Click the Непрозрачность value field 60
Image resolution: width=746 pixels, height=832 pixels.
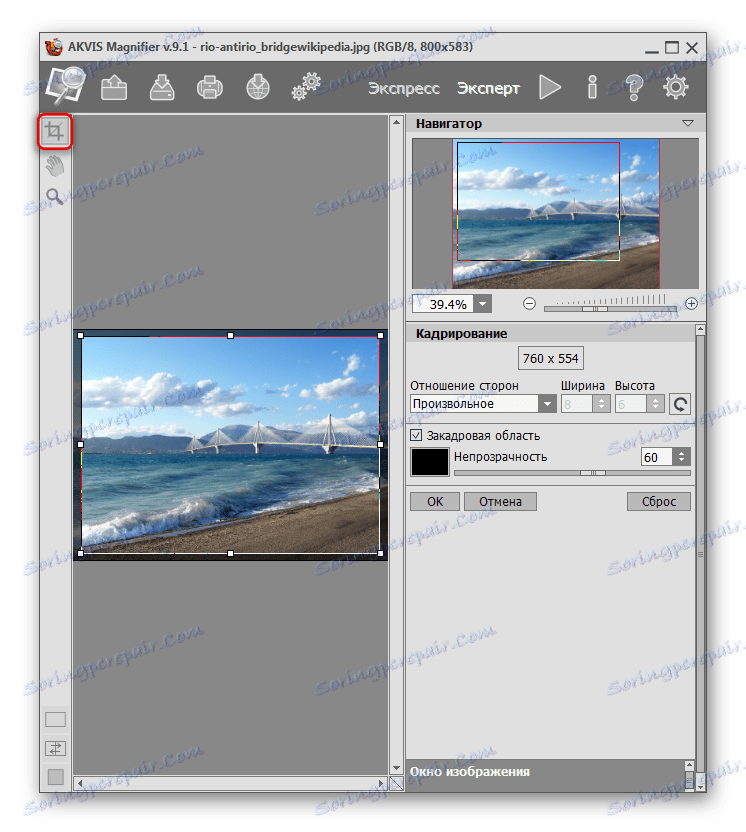coord(657,457)
